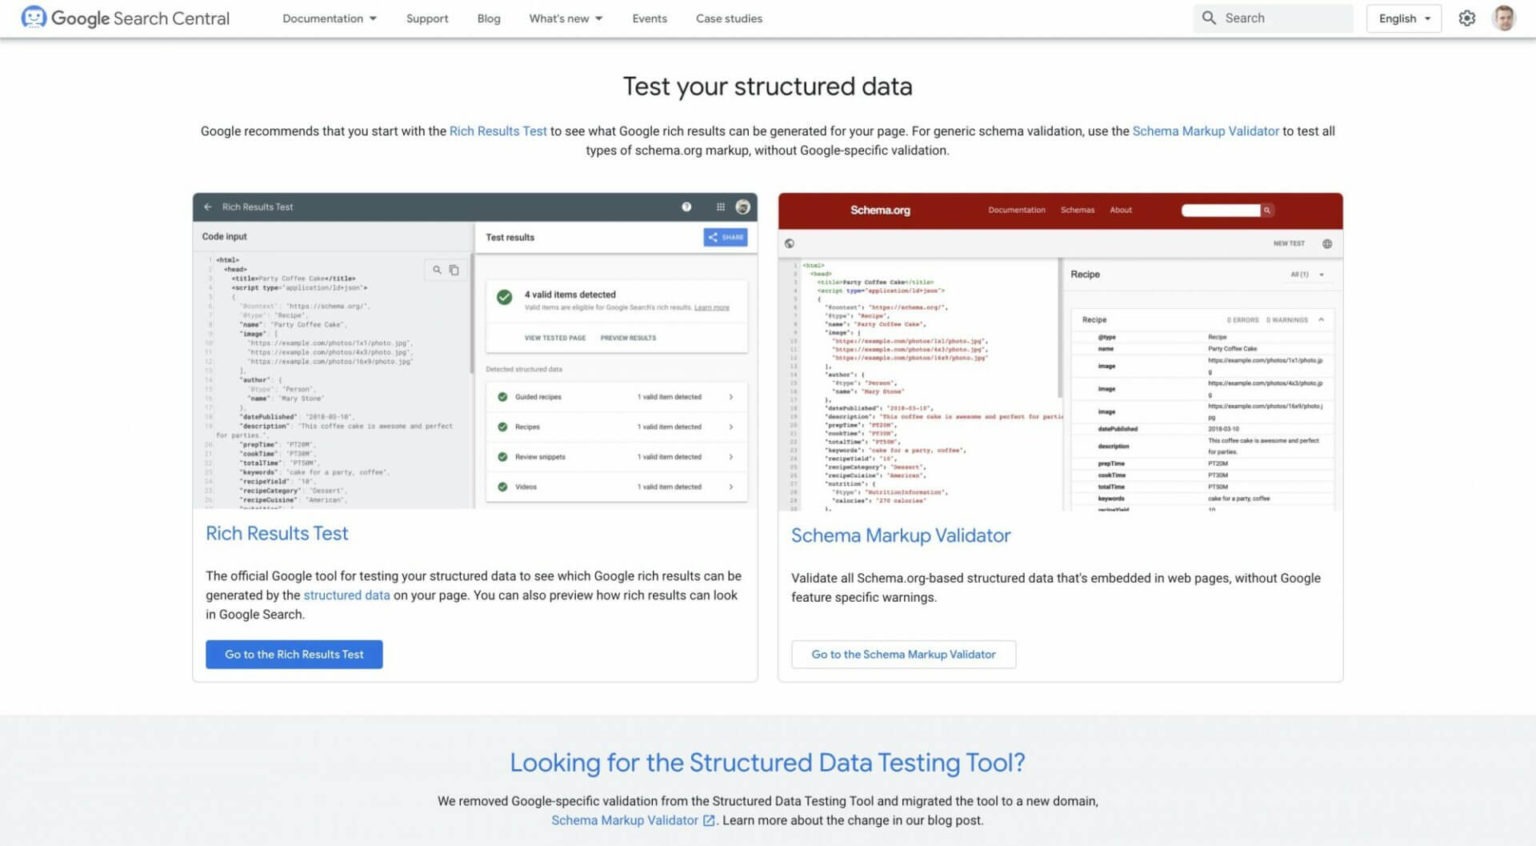This screenshot has height=846, width=1536.
Task: Click Schemas in the Schema.org menu bar
Action: [x=1077, y=210]
